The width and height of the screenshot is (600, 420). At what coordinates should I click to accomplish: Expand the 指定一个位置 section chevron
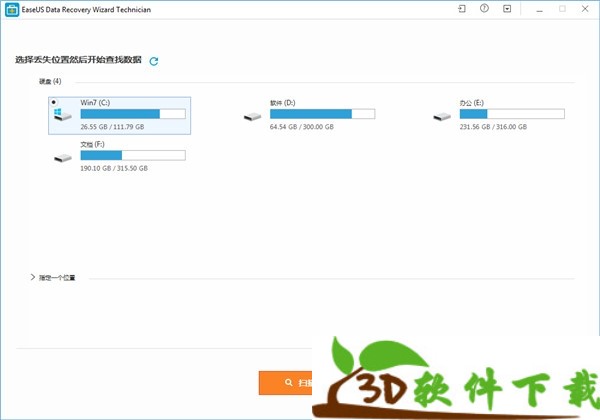point(33,277)
